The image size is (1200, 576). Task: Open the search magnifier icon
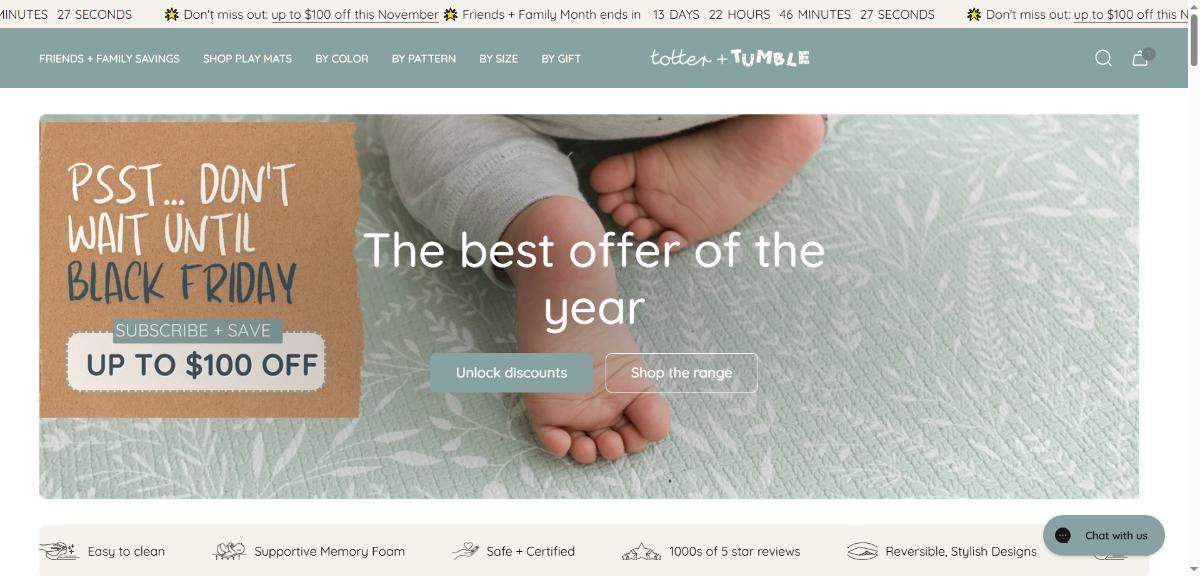tap(1103, 58)
